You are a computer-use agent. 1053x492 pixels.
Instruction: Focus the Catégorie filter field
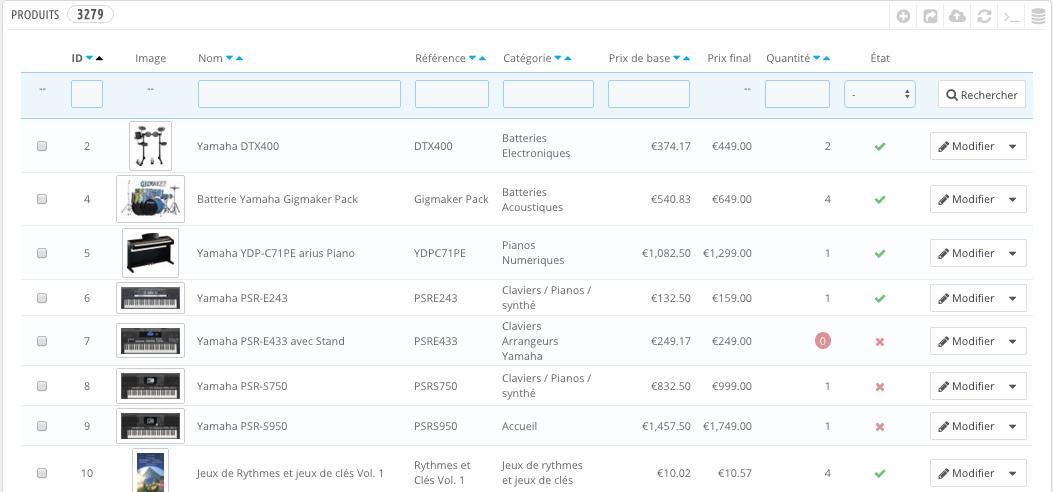click(x=549, y=94)
